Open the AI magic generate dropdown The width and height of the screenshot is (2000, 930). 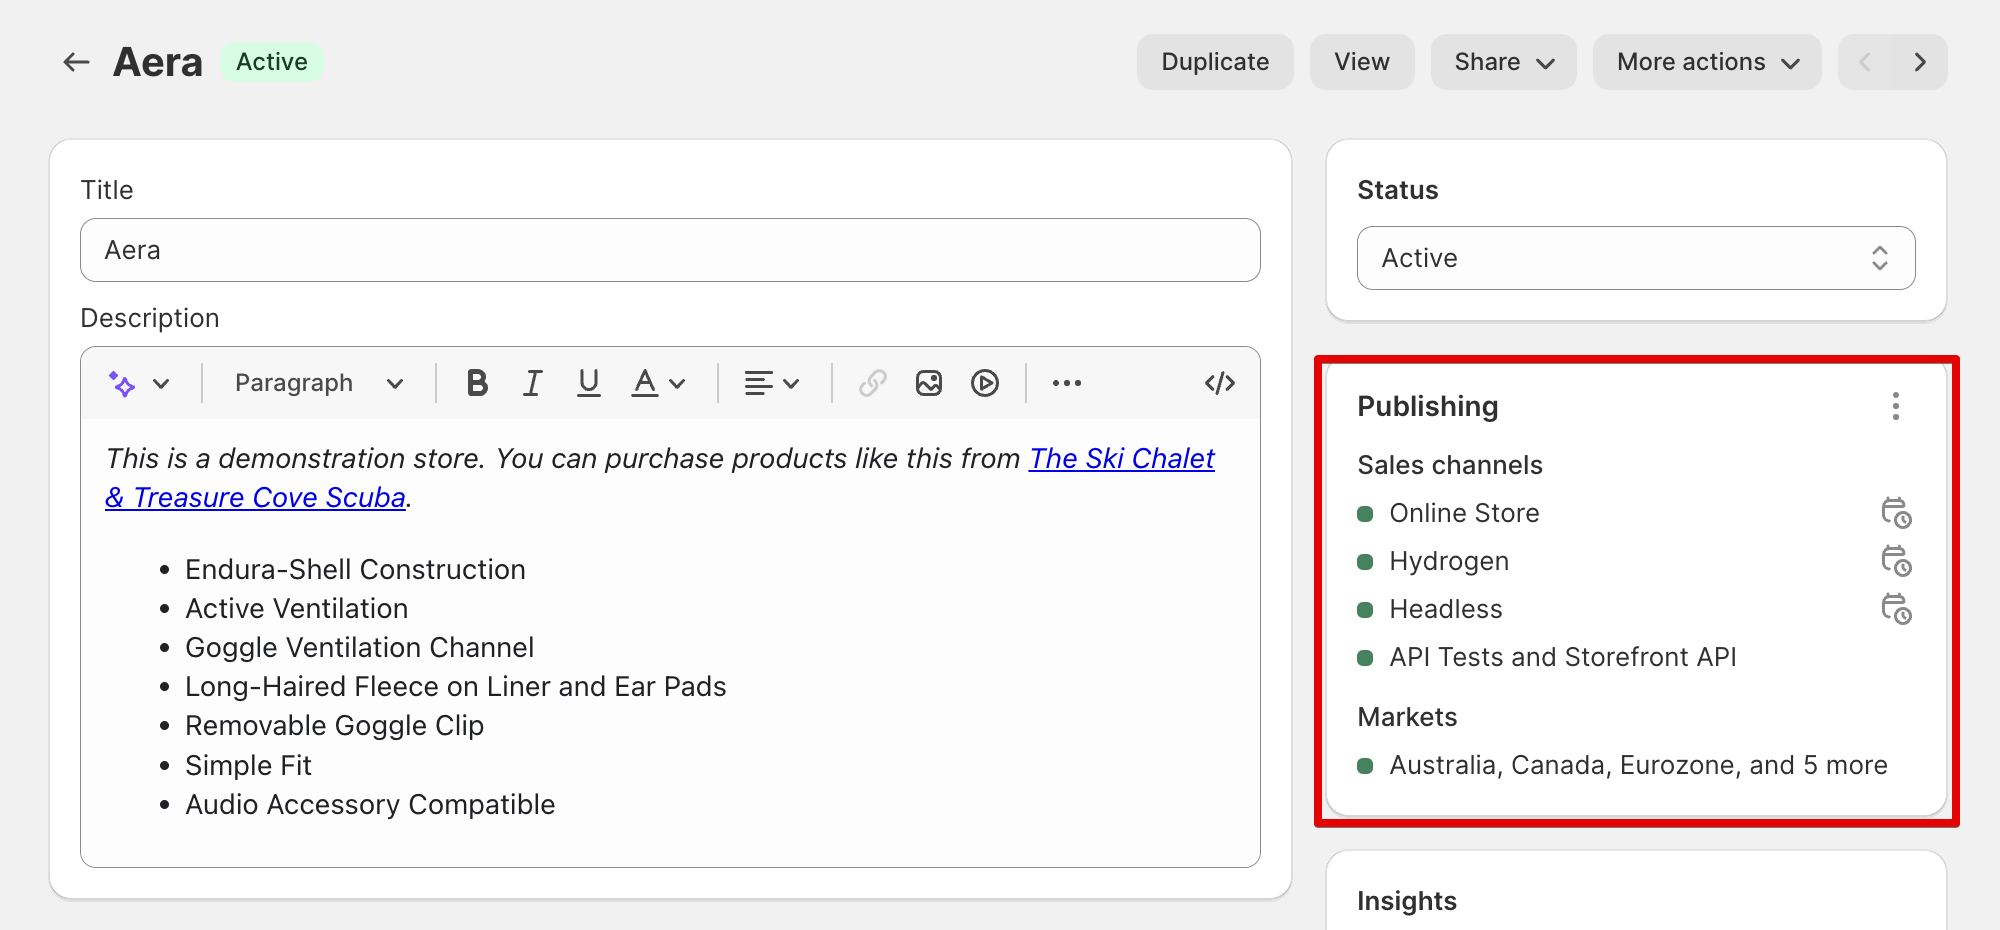[x=138, y=383]
